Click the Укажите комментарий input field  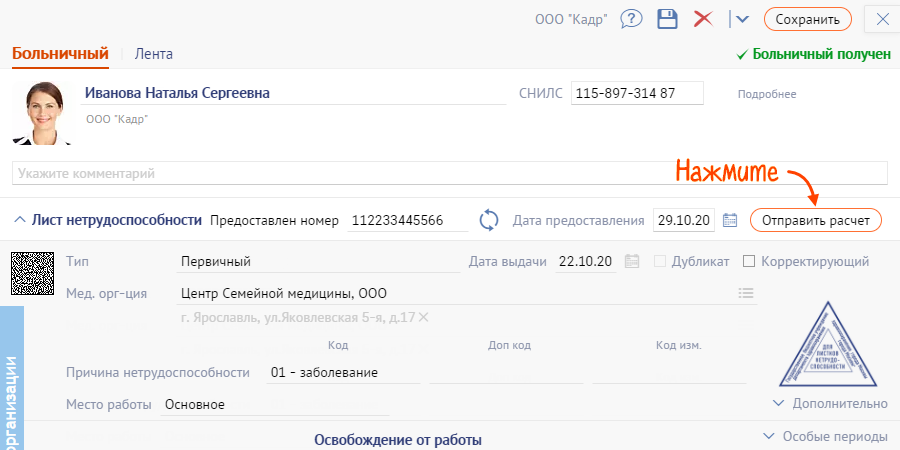[450, 174]
